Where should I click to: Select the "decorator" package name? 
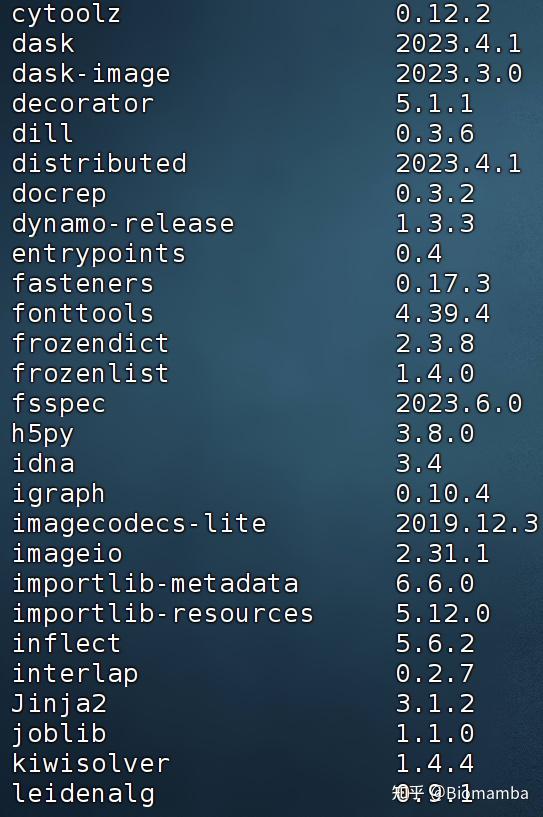point(82,103)
